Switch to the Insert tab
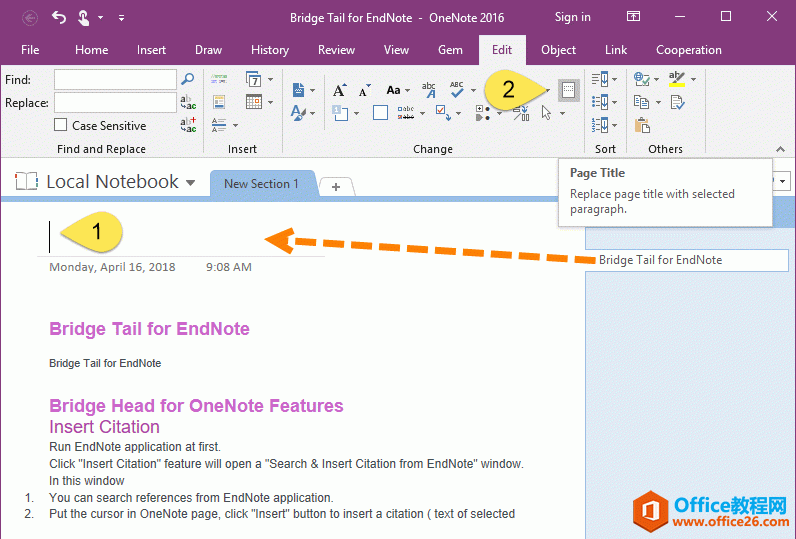Image resolution: width=796 pixels, height=539 pixels. point(151,50)
